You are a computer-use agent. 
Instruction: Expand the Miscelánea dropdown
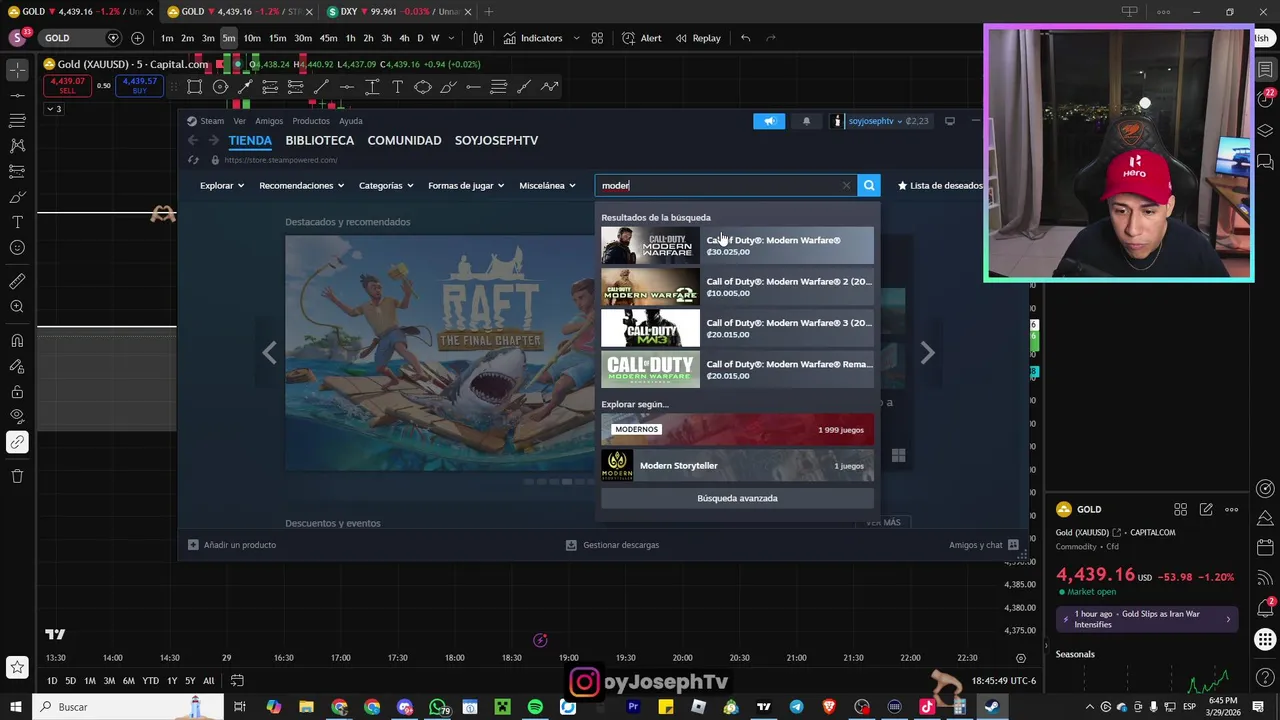[547, 185]
